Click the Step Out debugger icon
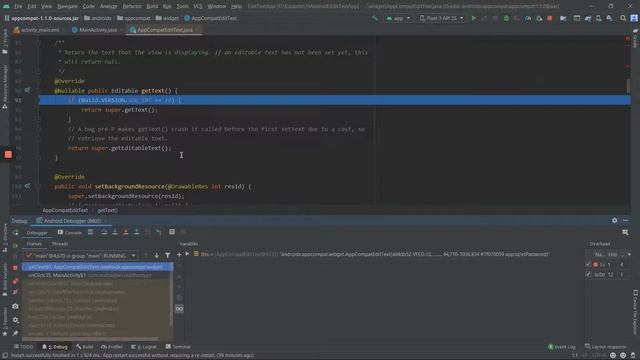 (136, 232)
